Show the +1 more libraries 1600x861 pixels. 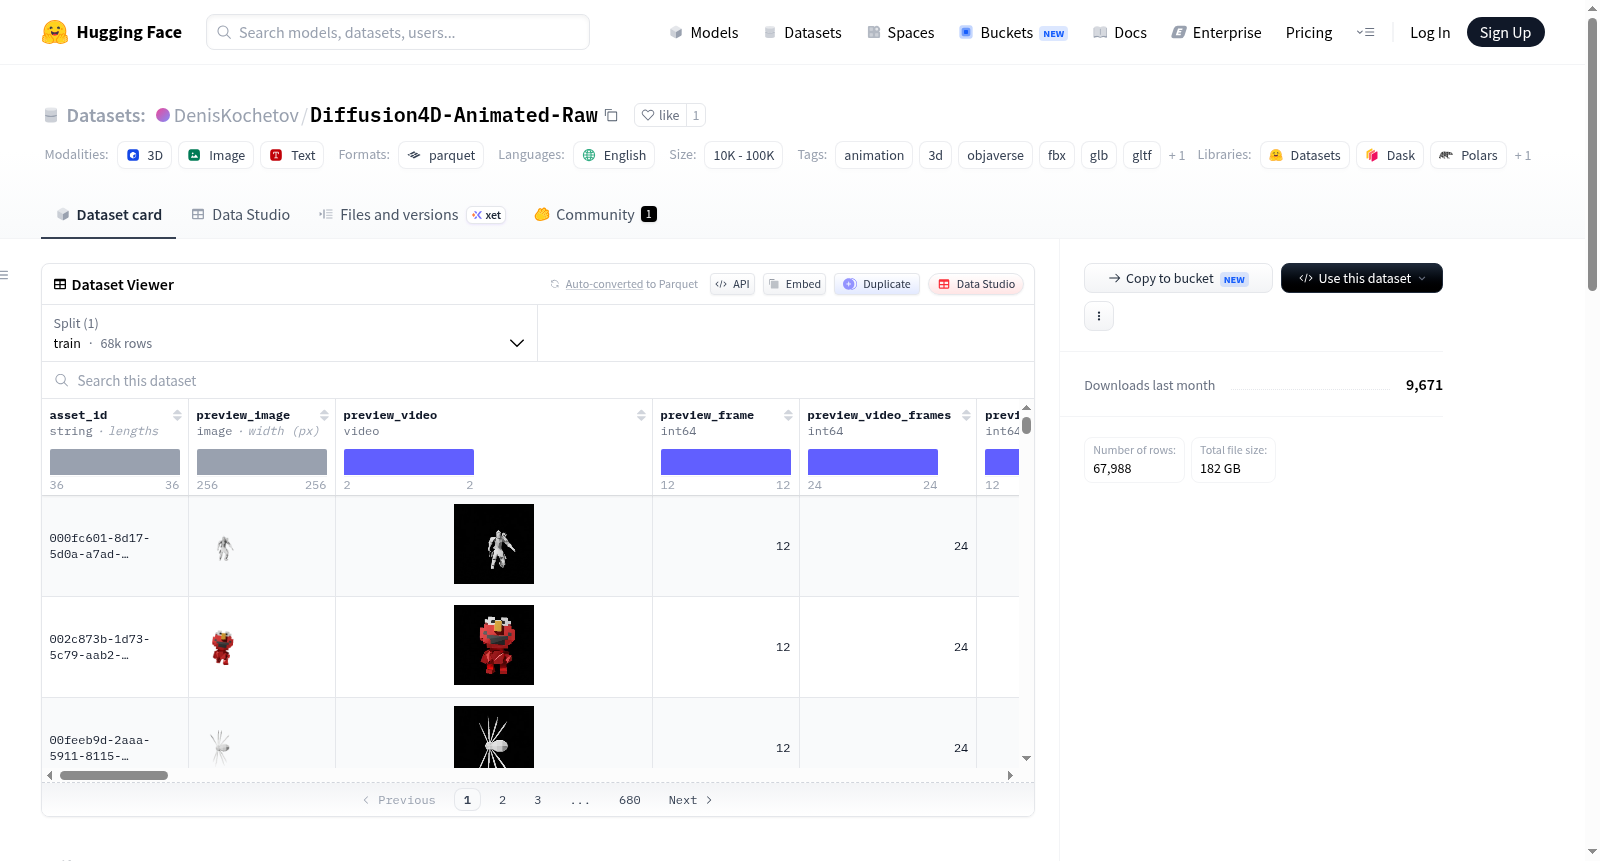(1522, 156)
